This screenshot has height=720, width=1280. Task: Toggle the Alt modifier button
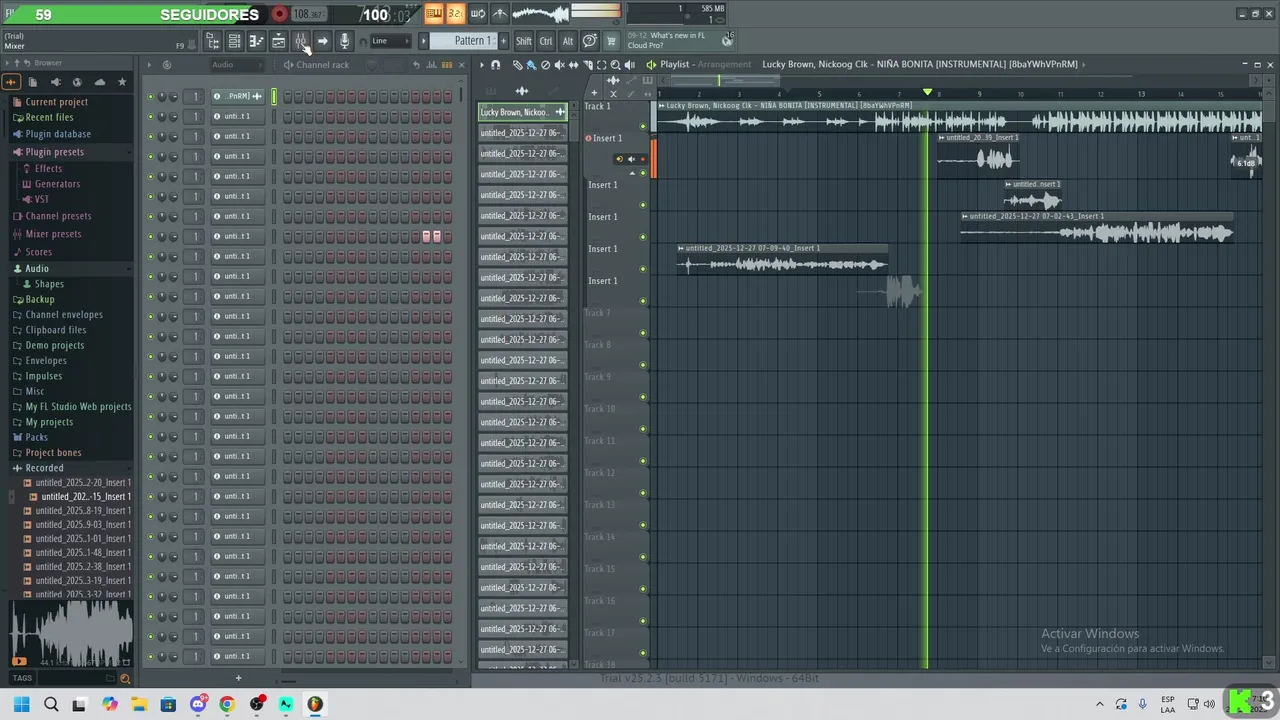pos(568,41)
